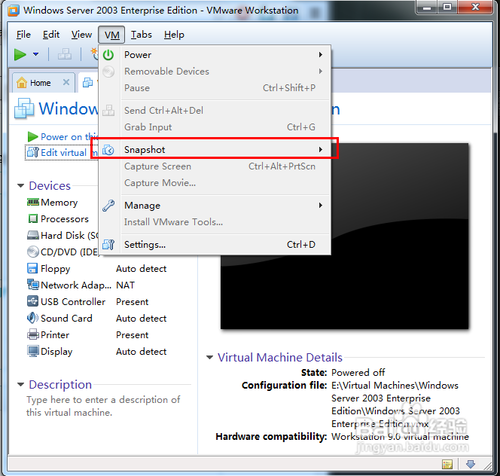Expand the Snapshot submenu
This screenshot has width=500, height=476.
215,150
